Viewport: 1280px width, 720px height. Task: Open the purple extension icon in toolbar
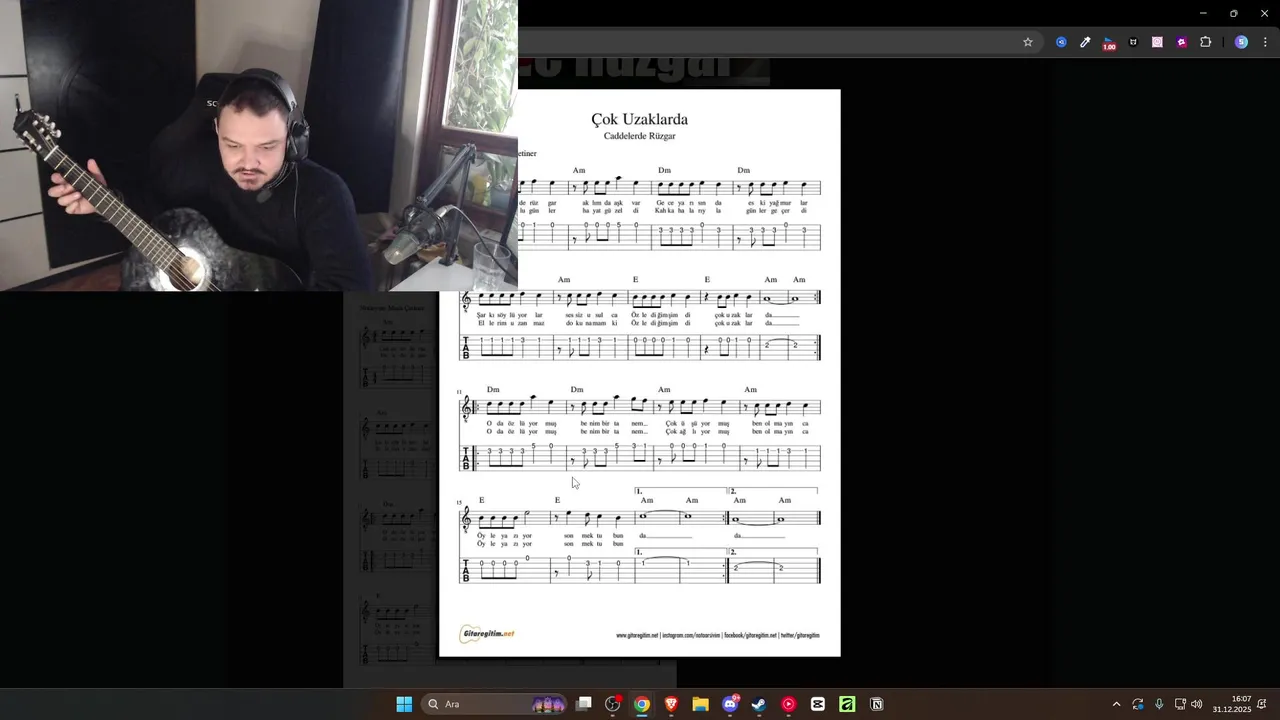tap(1181, 42)
